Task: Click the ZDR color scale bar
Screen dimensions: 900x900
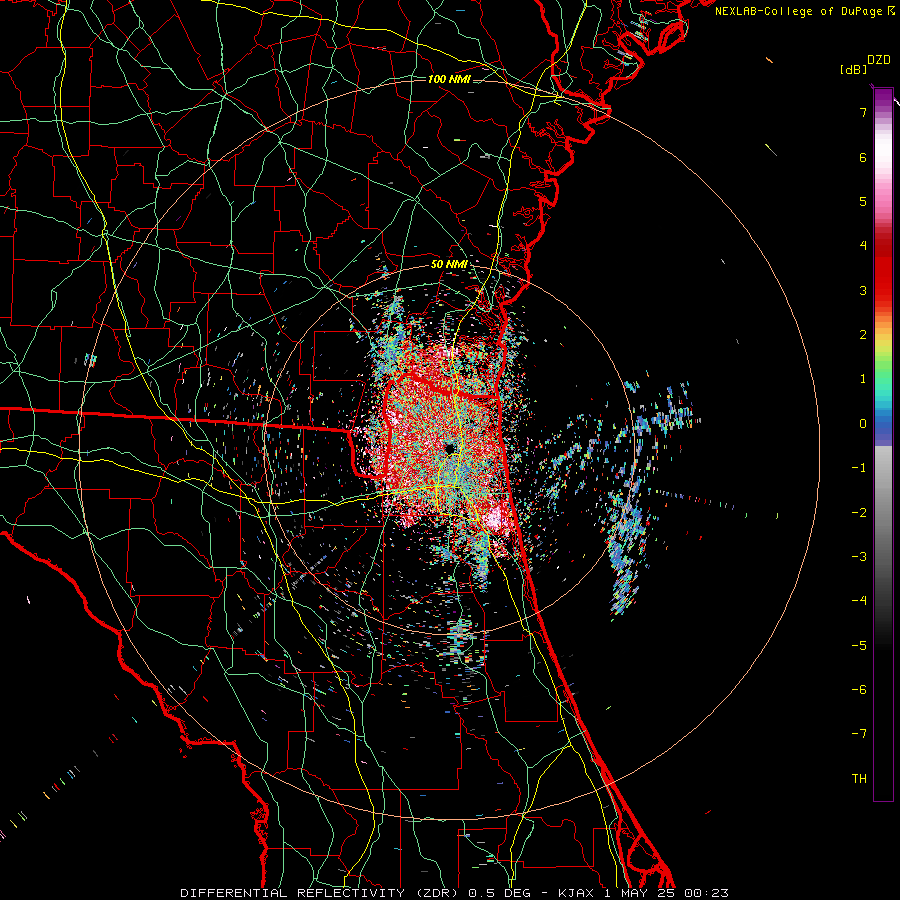Action: tap(883, 444)
